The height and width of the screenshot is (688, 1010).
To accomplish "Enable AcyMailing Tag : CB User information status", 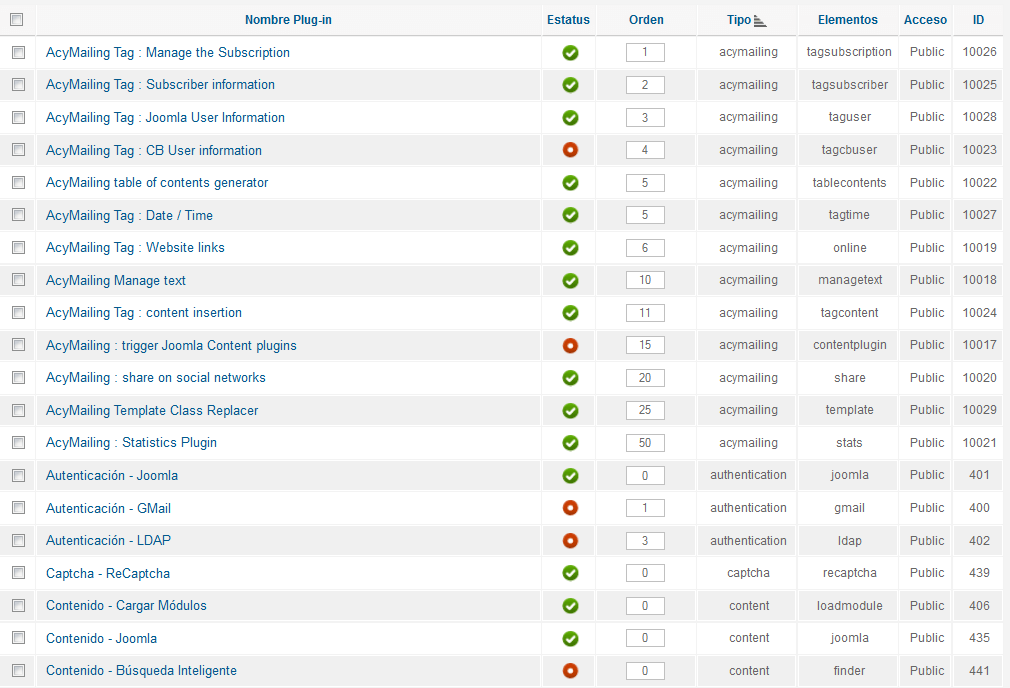I will (570, 150).
